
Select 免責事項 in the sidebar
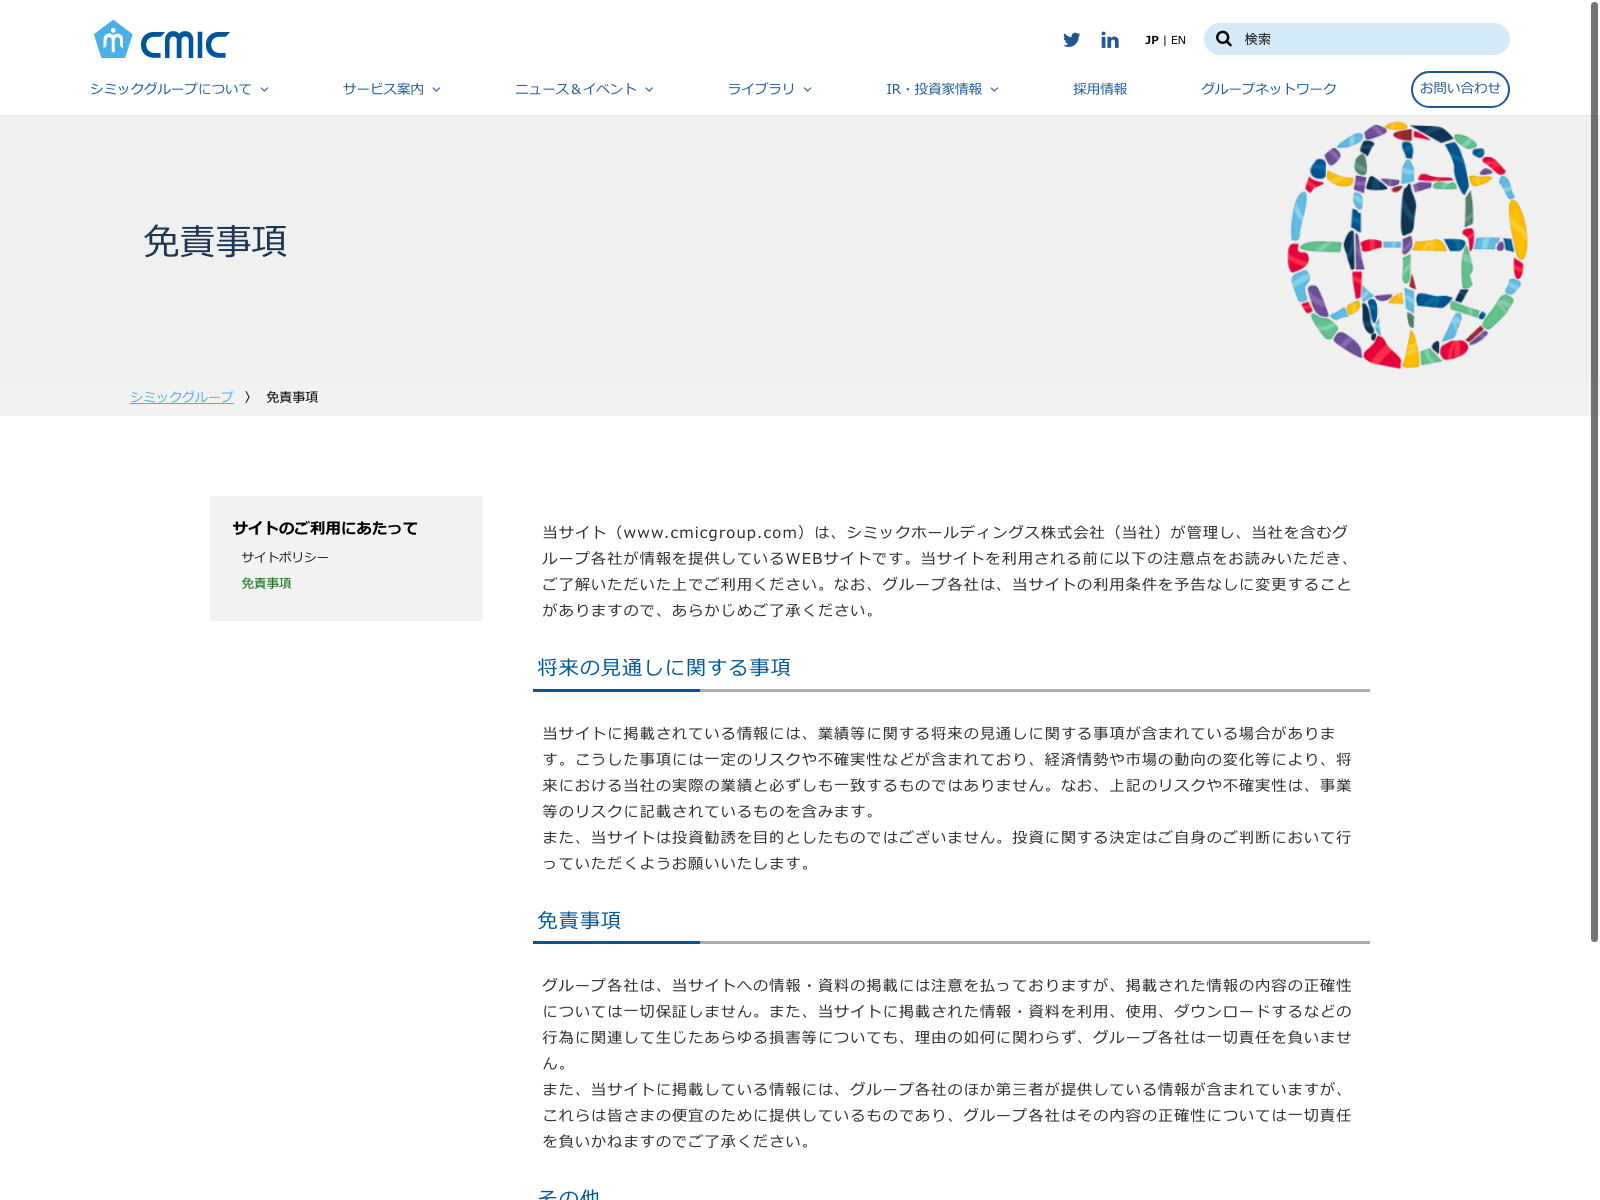(266, 583)
